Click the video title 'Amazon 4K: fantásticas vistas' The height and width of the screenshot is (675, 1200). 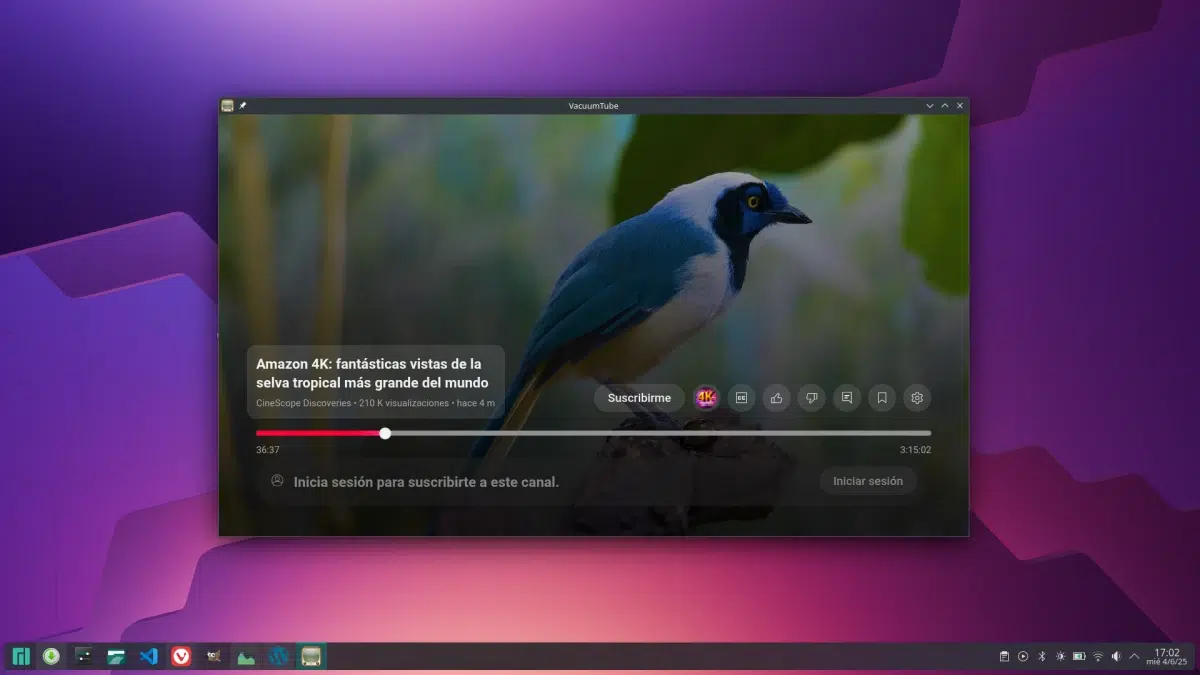click(372, 373)
